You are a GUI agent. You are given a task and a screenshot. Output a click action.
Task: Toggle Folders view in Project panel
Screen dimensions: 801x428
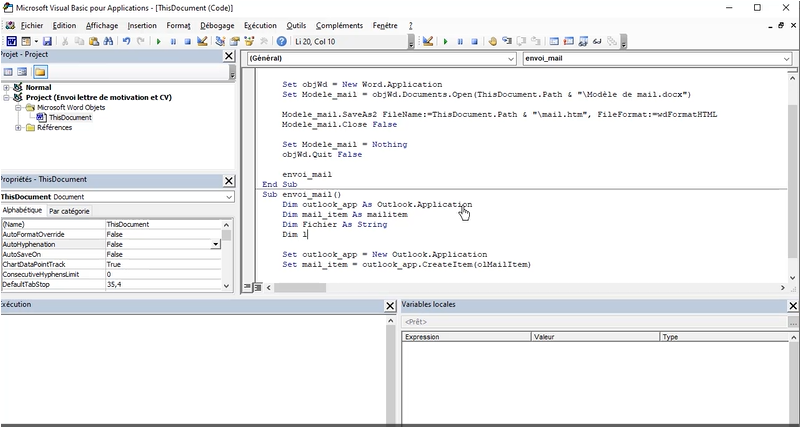click(40, 72)
